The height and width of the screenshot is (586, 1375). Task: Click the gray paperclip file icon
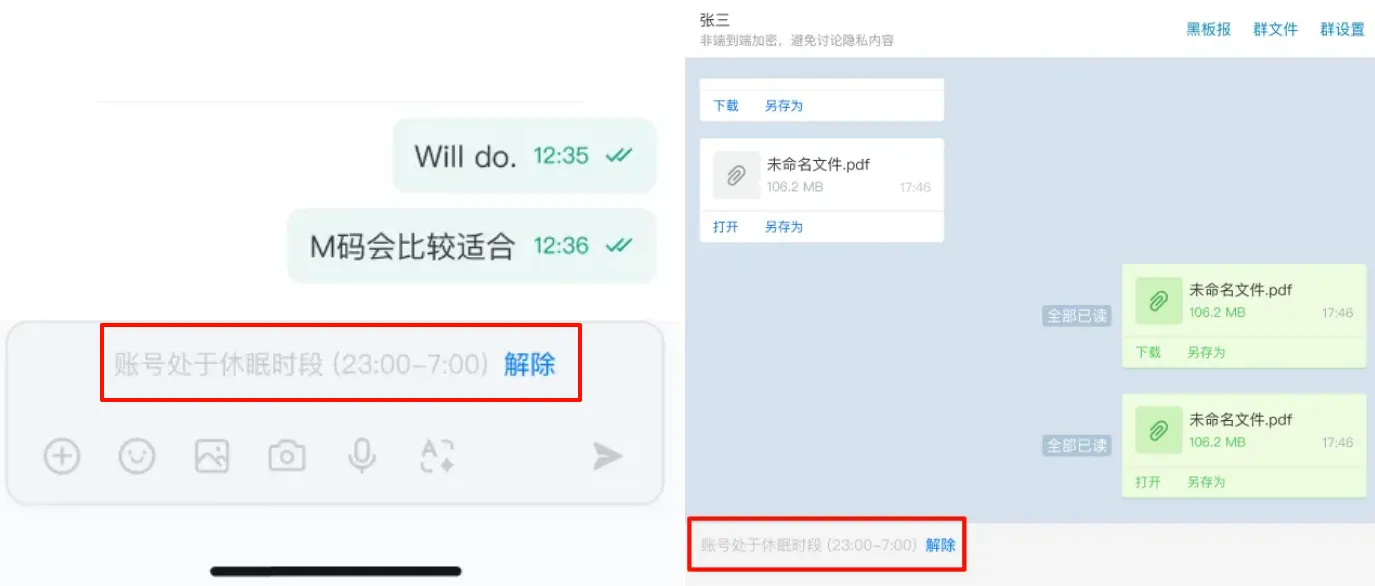736,175
